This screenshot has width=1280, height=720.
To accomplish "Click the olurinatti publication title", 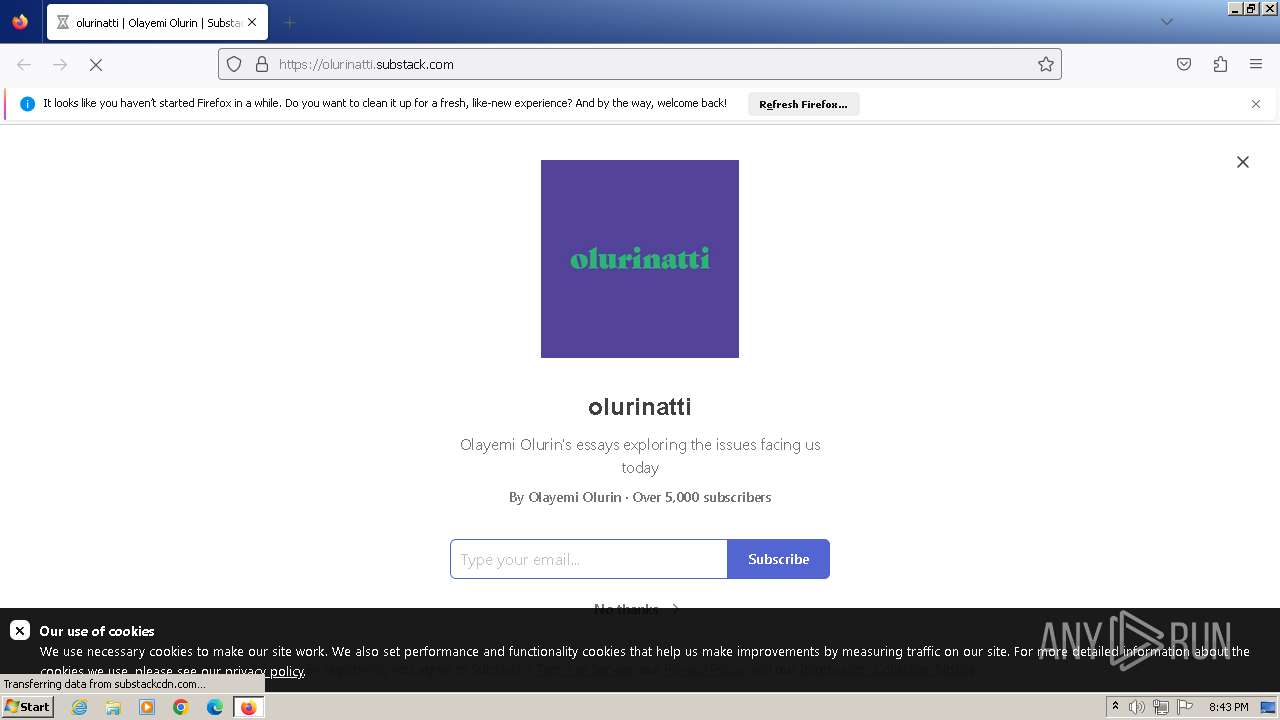I will click(640, 407).
